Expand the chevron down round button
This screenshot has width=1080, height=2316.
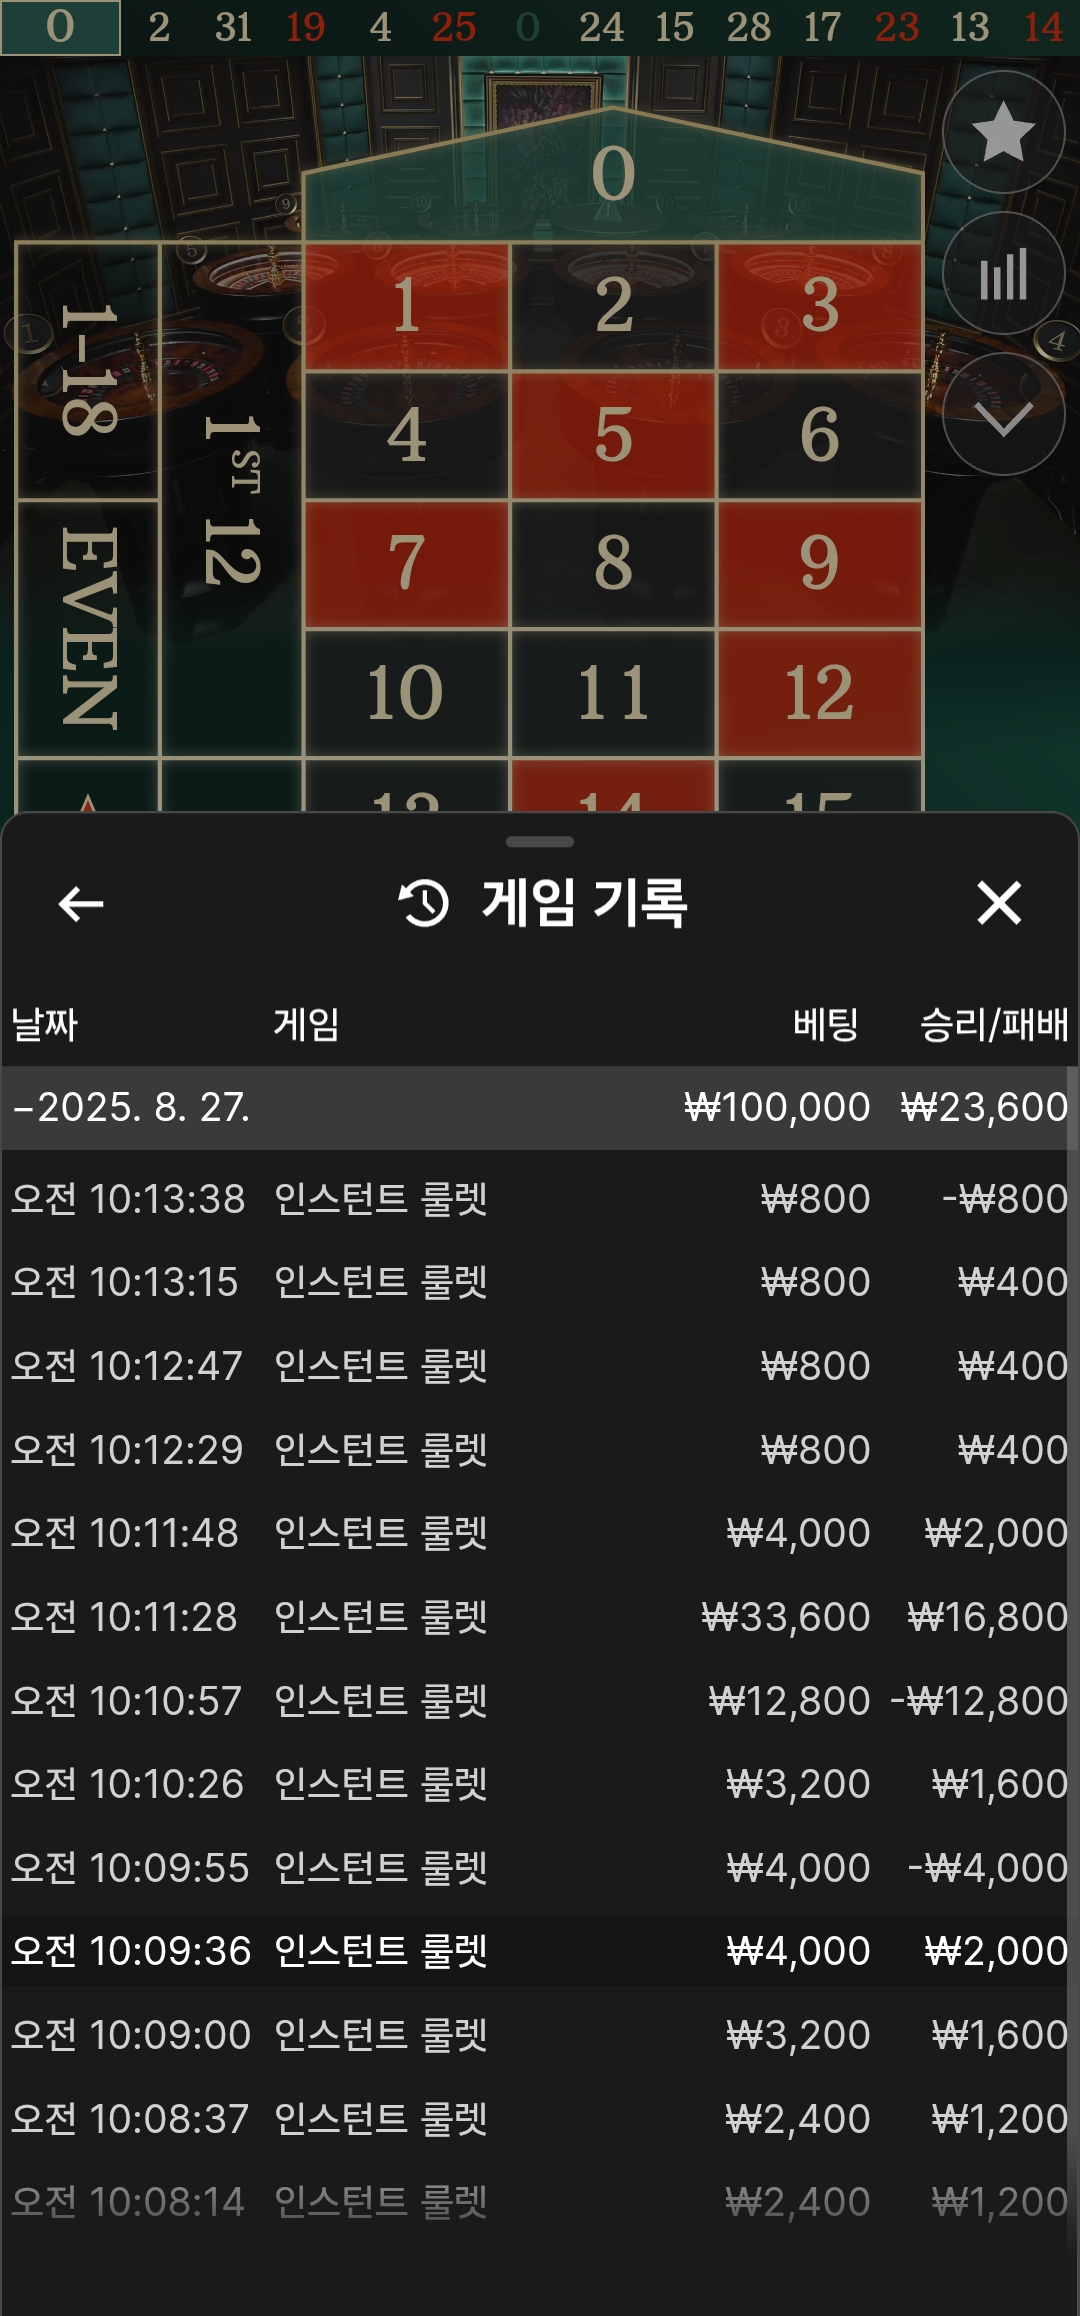tap(1003, 414)
